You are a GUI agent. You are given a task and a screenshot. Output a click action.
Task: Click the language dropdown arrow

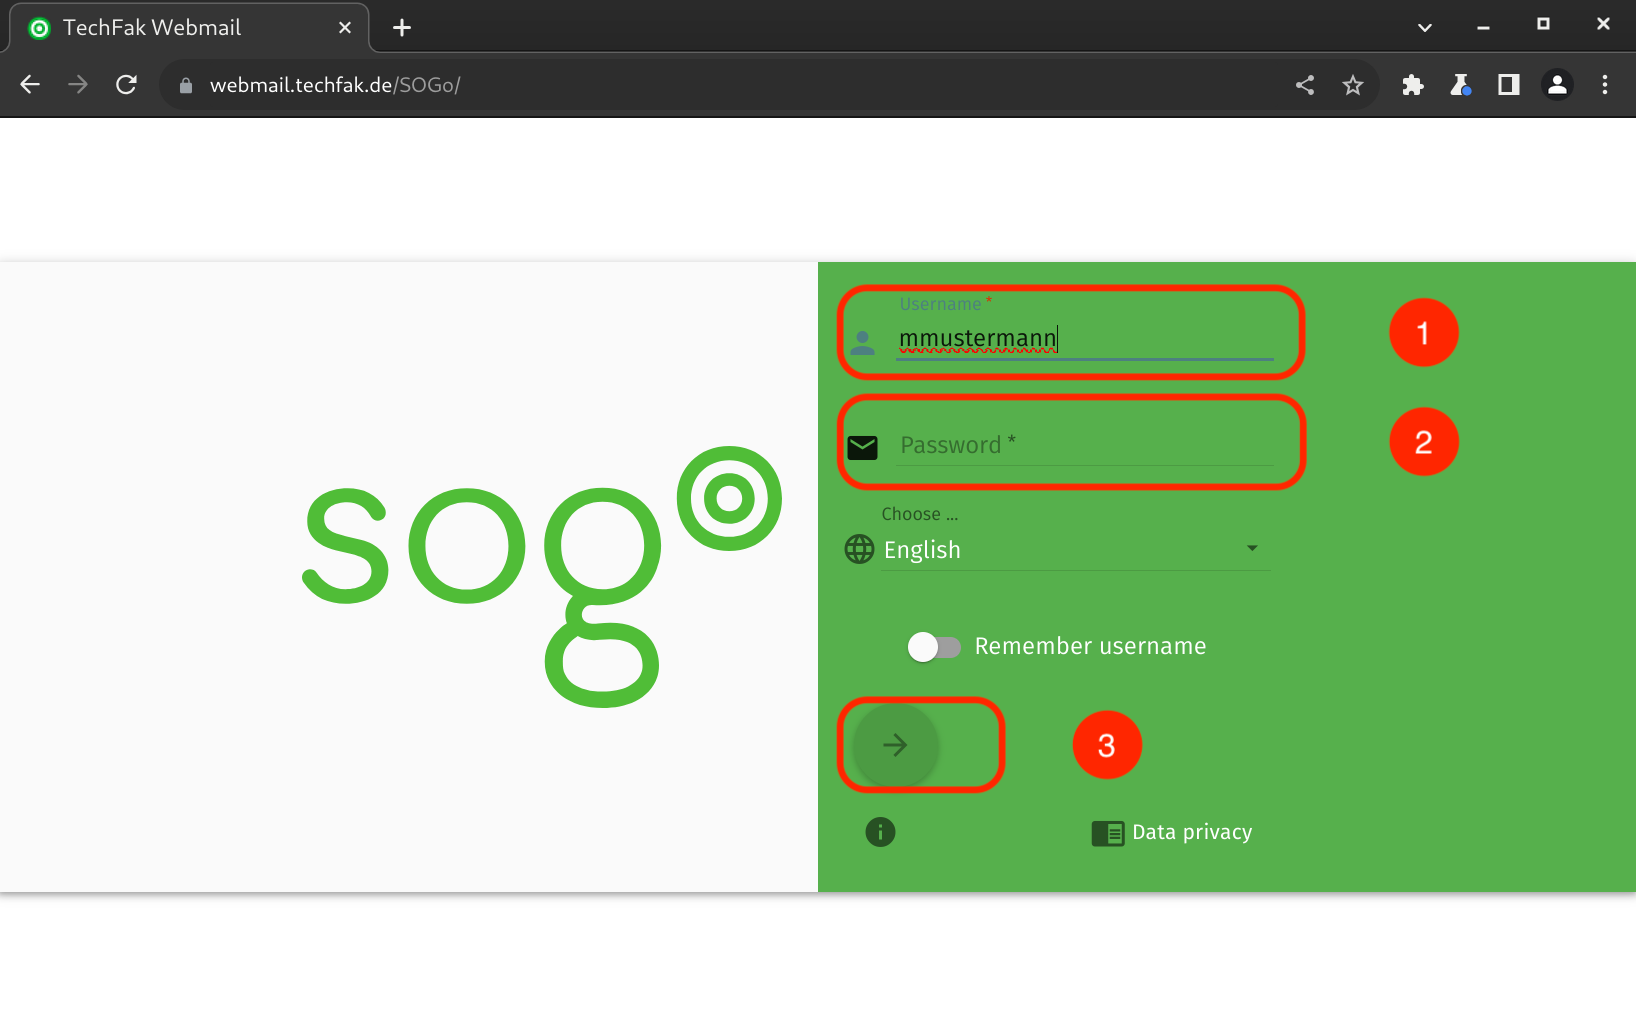(x=1252, y=548)
